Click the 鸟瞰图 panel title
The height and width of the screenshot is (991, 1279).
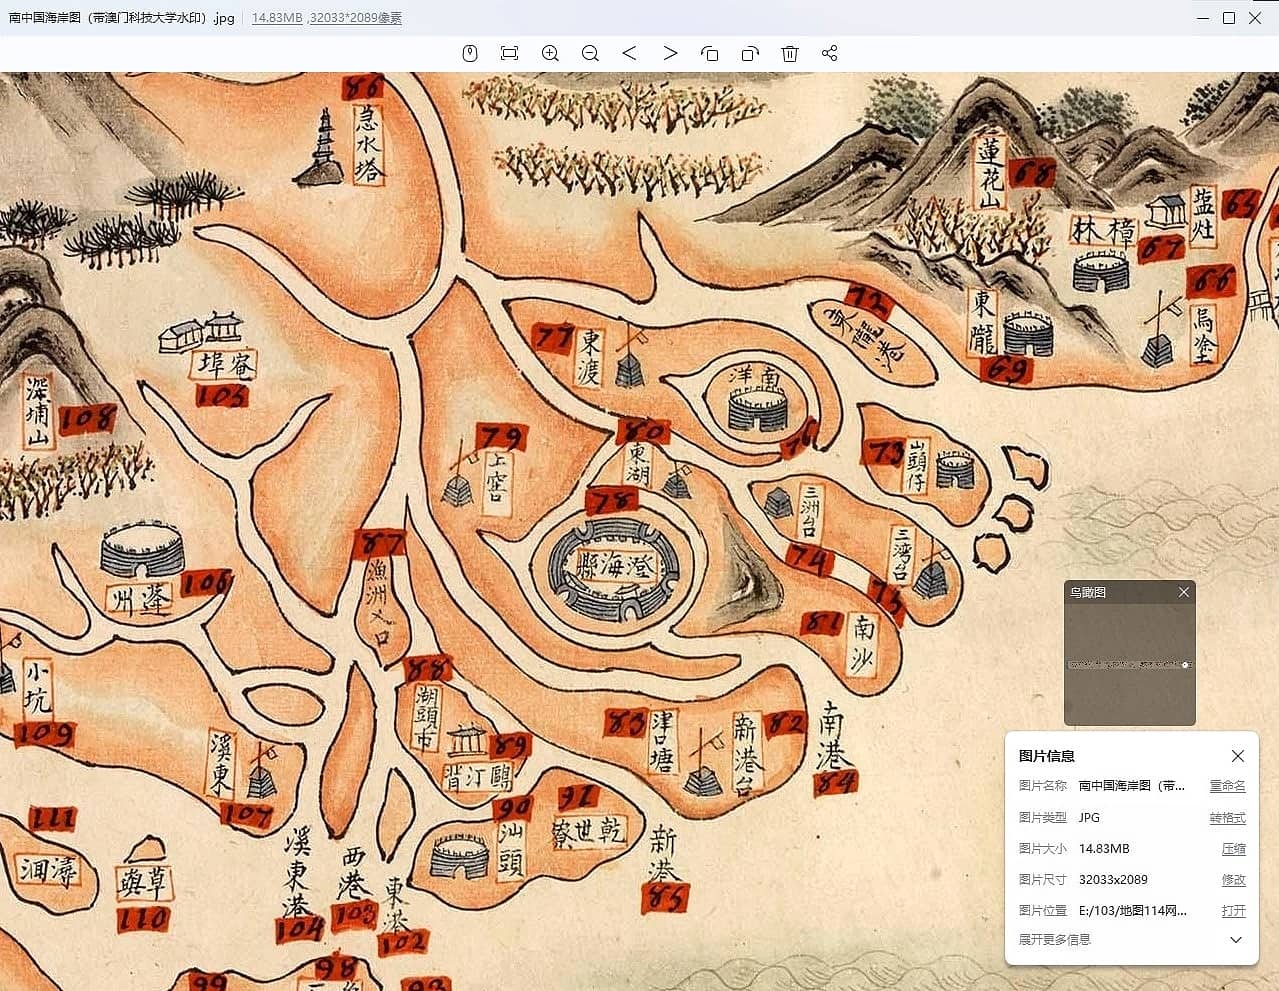(x=1088, y=592)
